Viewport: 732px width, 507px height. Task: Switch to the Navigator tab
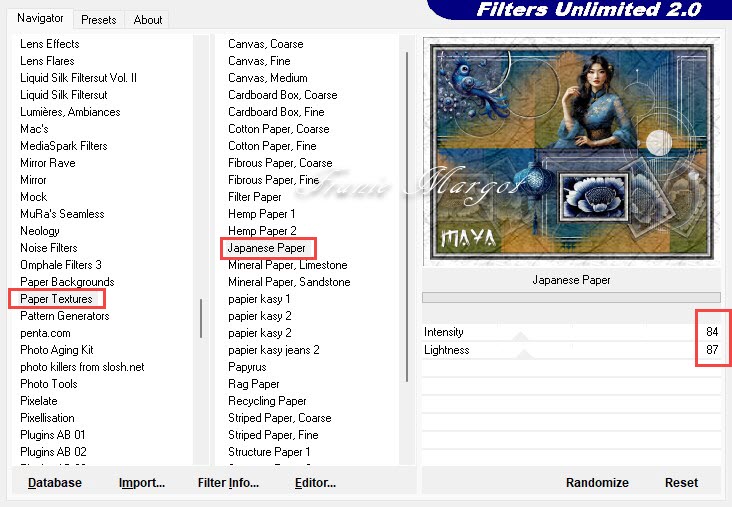[40, 18]
